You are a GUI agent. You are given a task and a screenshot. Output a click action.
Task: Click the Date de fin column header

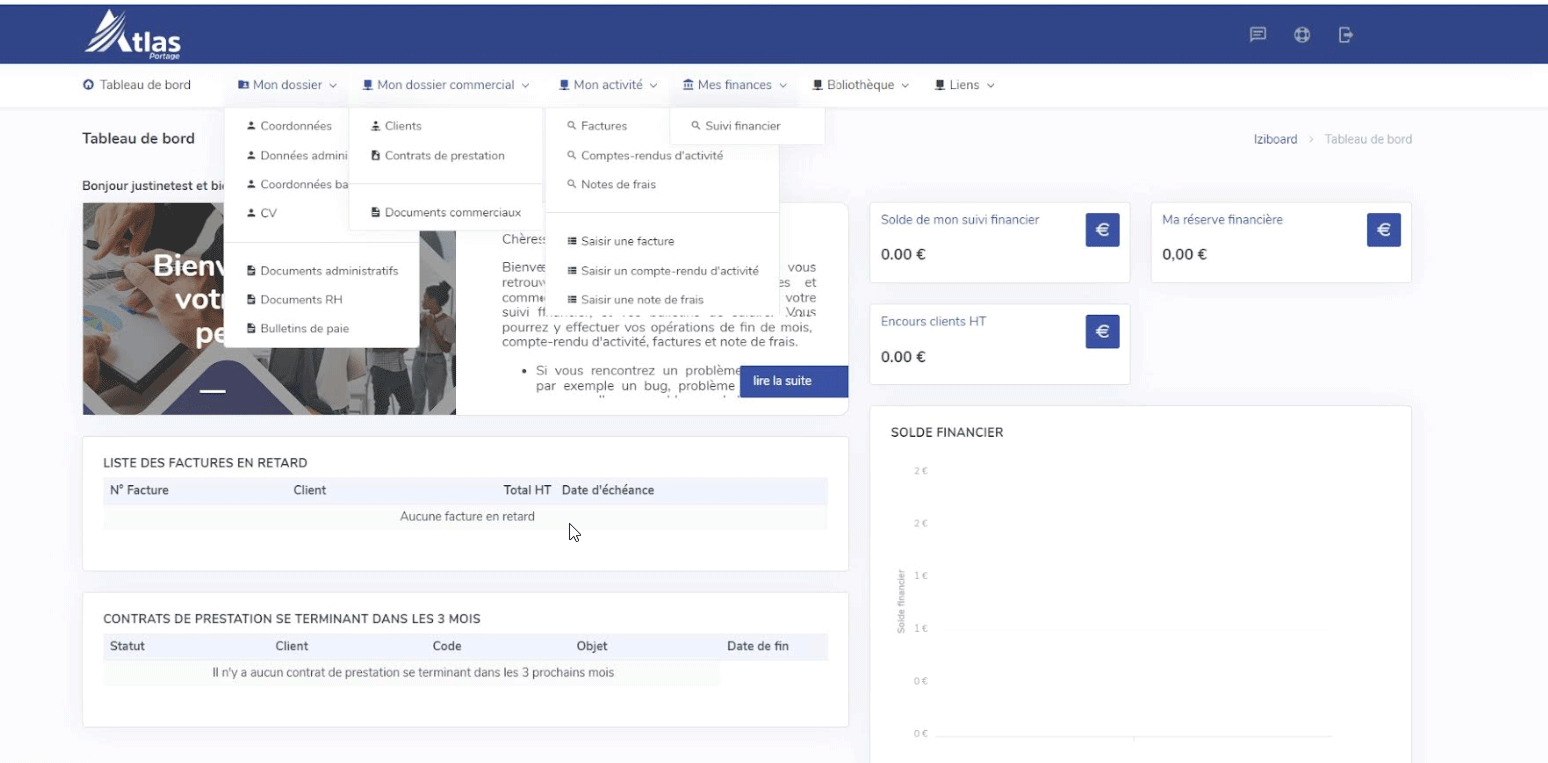click(x=758, y=646)
